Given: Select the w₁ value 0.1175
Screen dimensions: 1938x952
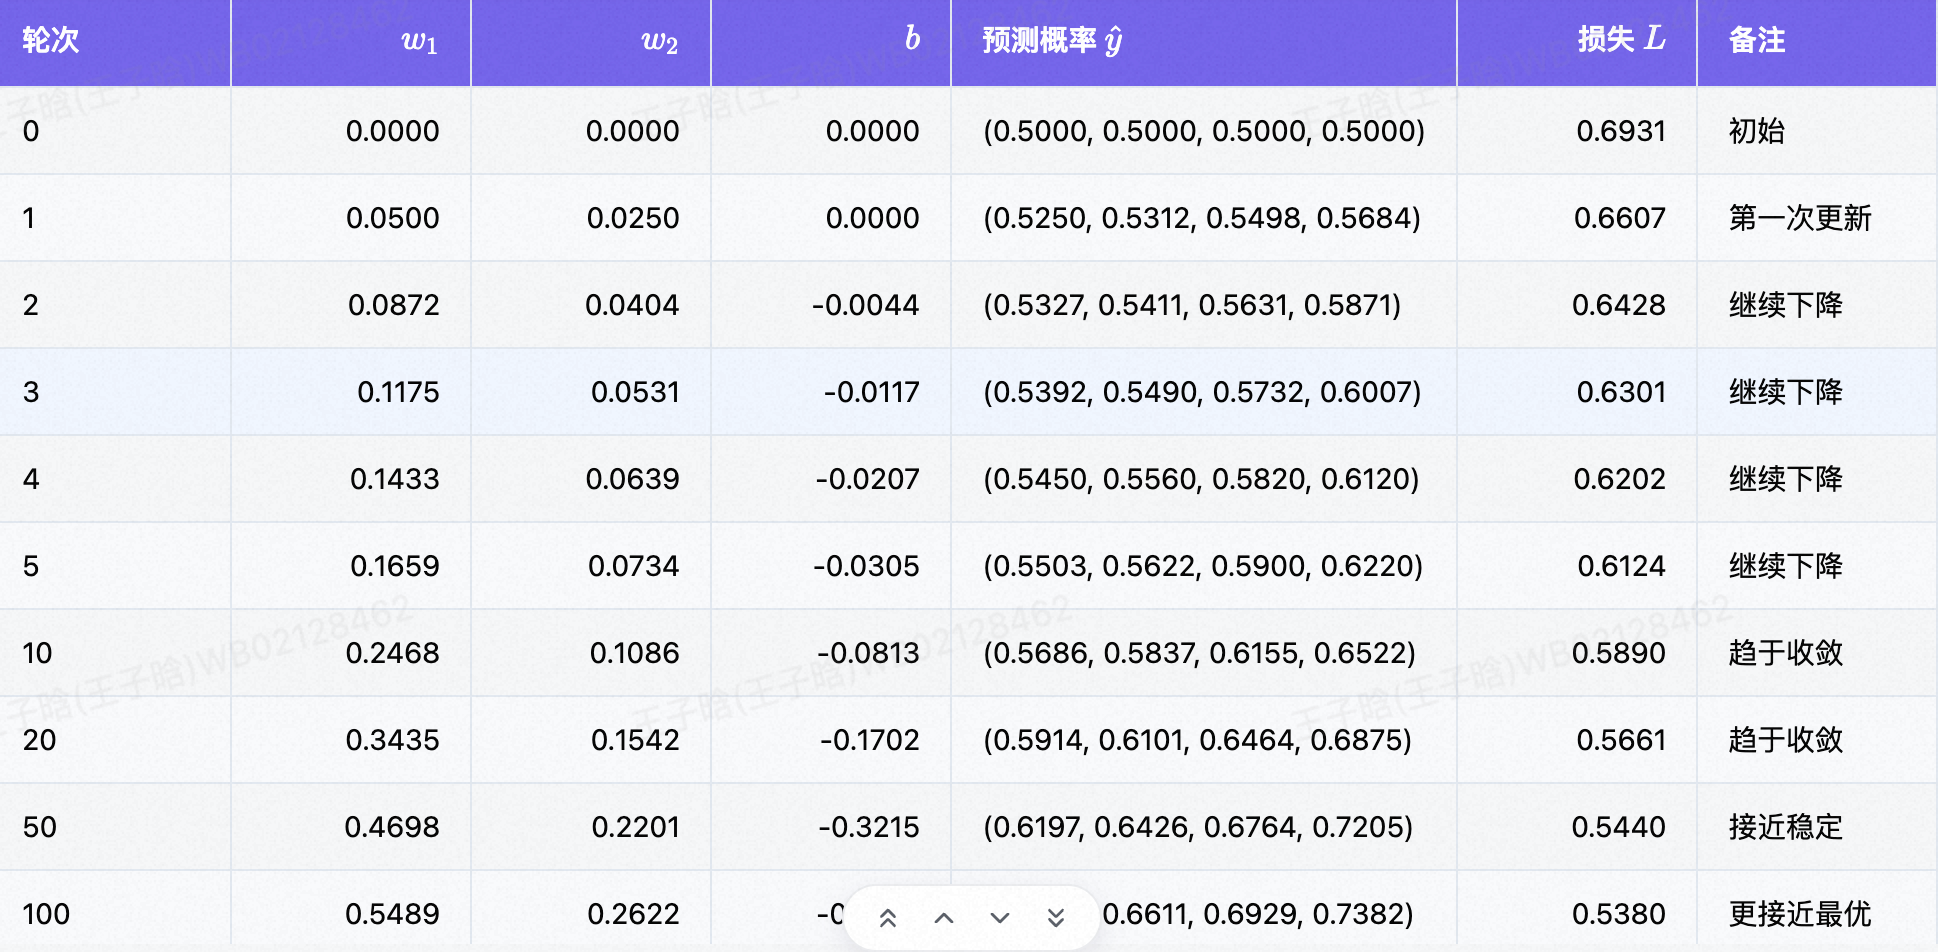Looking at the screenshot, I should [x=398, y=392].
